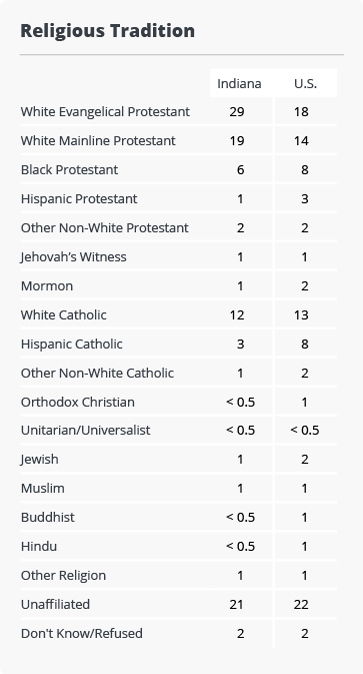
Task: Click the White Evangelical Protestant row label
Action: click(105, 112)
